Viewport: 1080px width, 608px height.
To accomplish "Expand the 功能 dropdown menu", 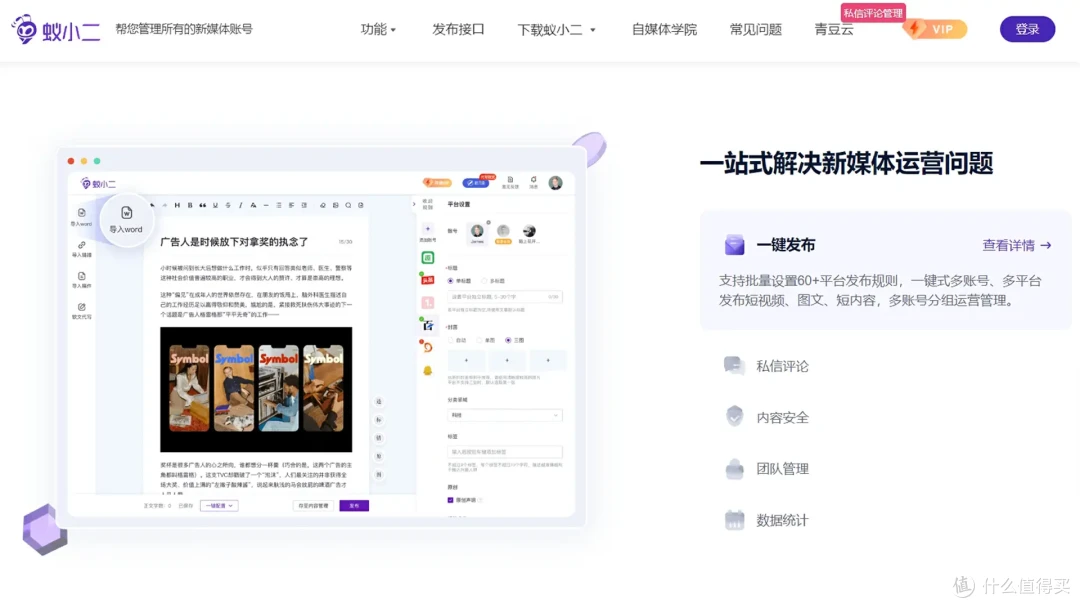I will pyautogui.click(x=378, y=30).
